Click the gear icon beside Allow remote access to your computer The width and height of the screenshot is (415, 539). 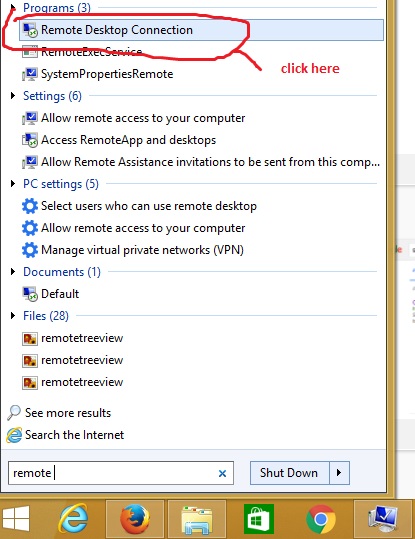pos(30,228)
